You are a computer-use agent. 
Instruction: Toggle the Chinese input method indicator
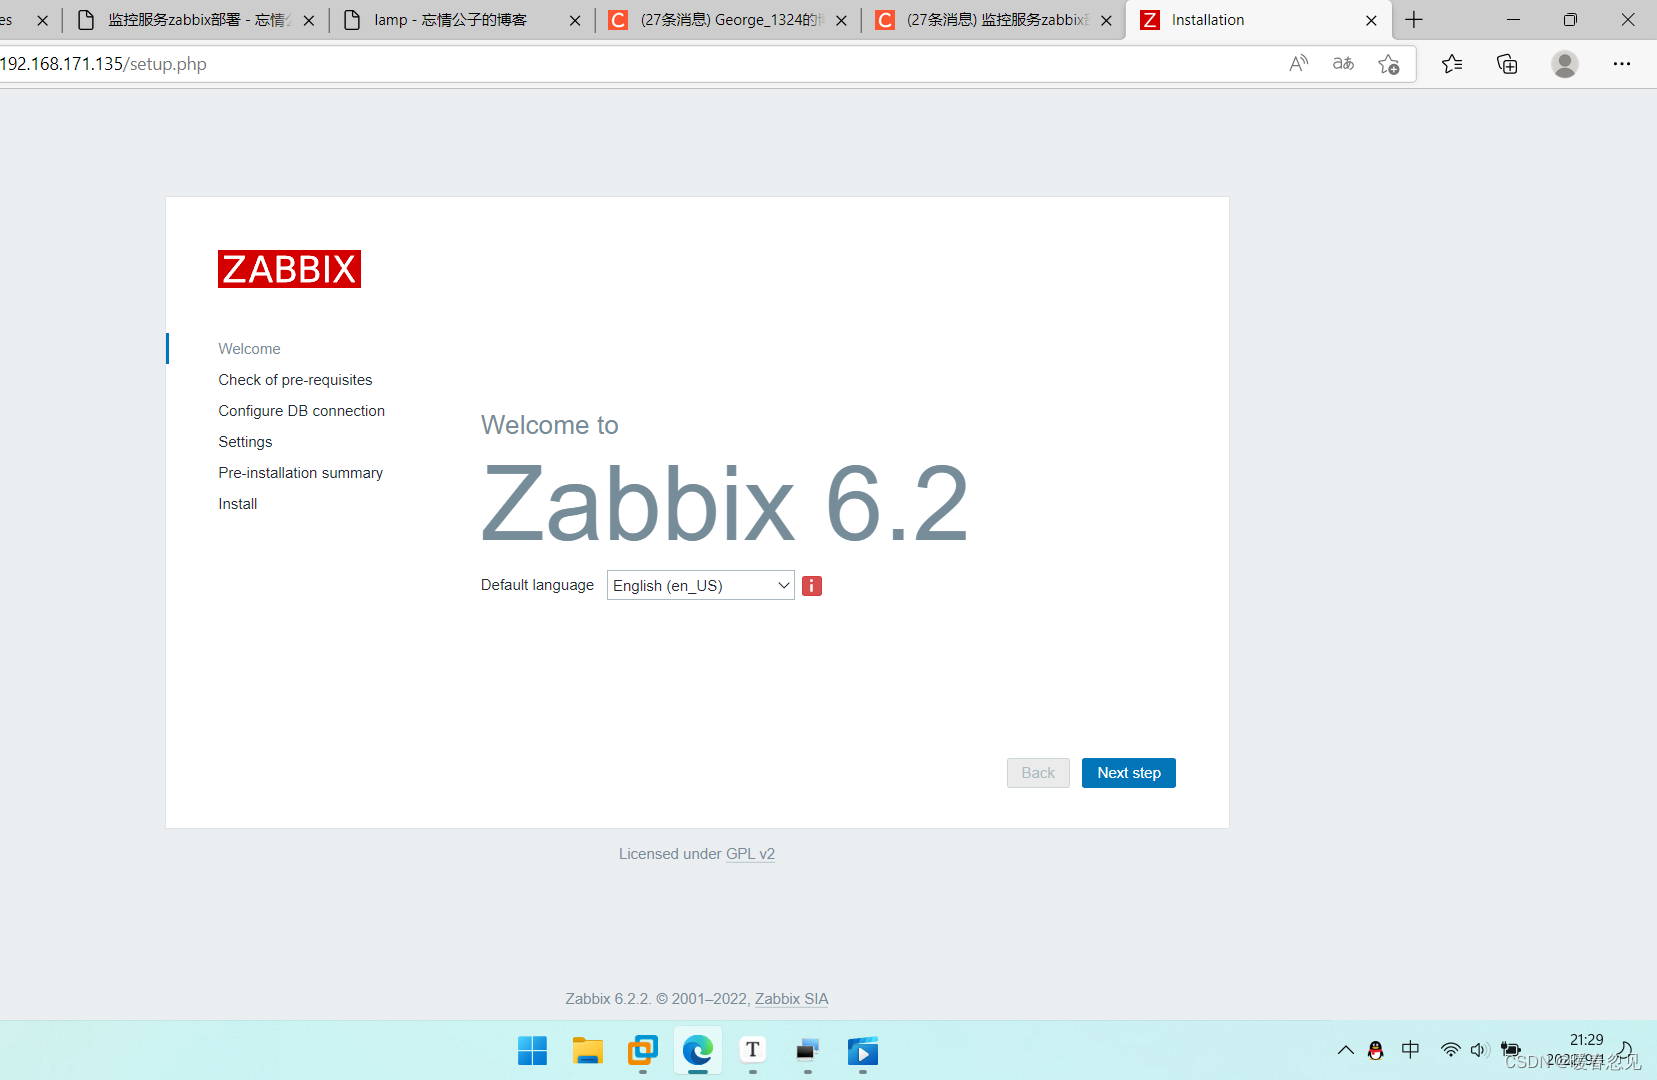pos(1410,1050)
